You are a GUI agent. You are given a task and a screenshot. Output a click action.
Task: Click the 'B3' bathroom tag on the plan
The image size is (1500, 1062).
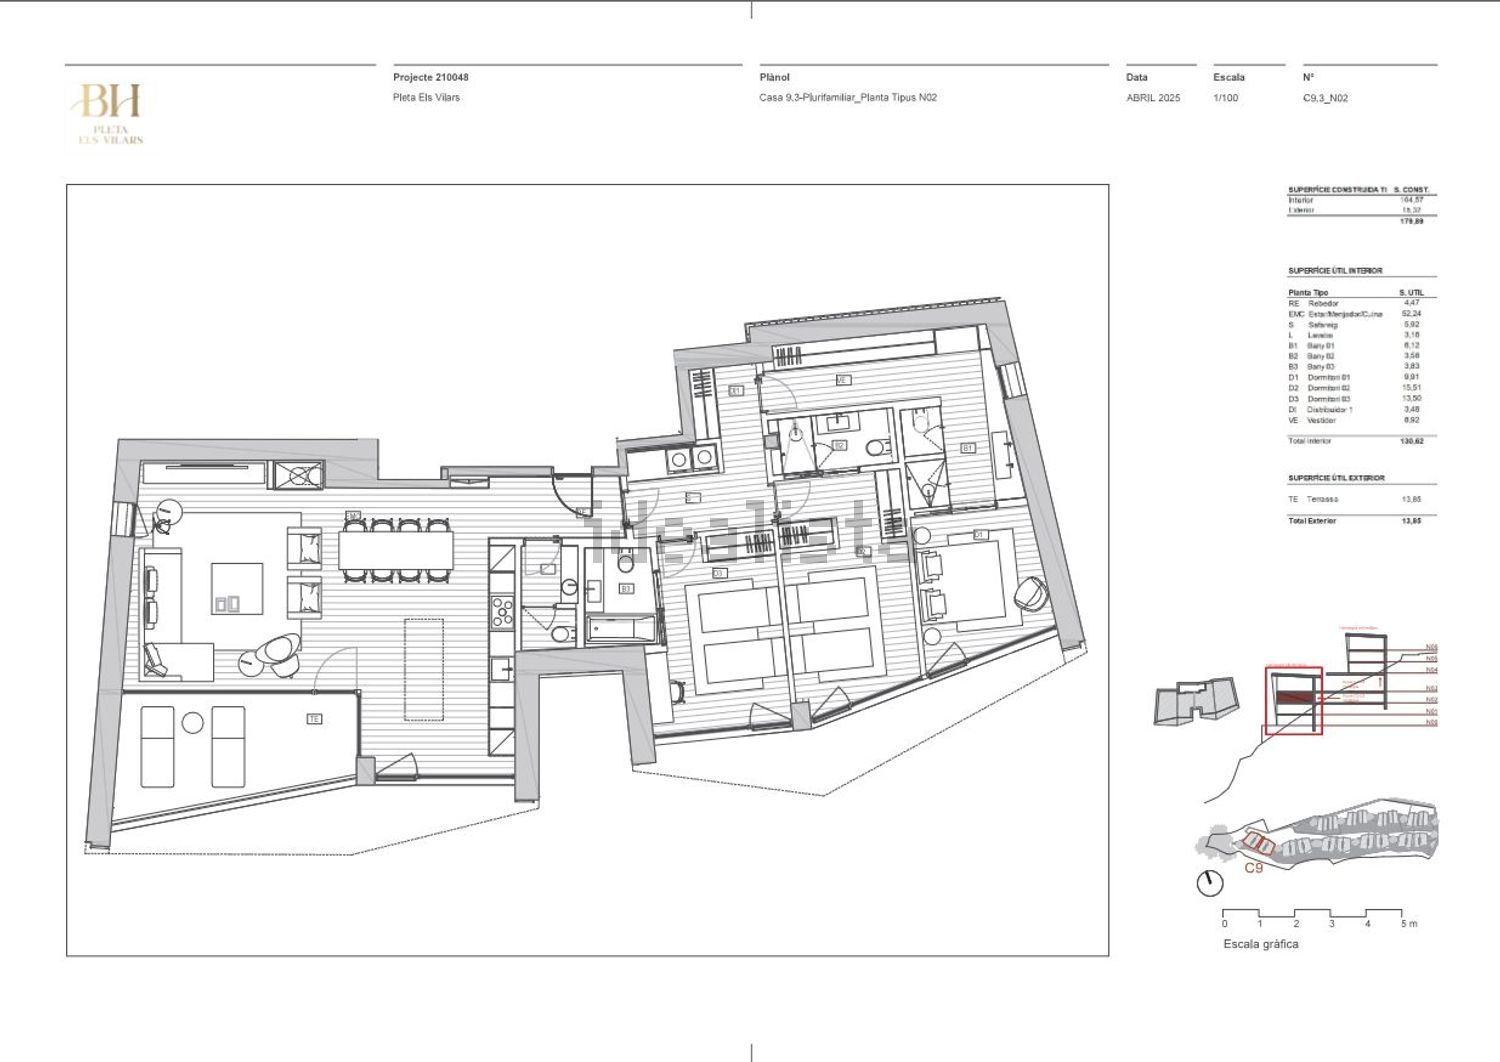click(x=626, y=589)
